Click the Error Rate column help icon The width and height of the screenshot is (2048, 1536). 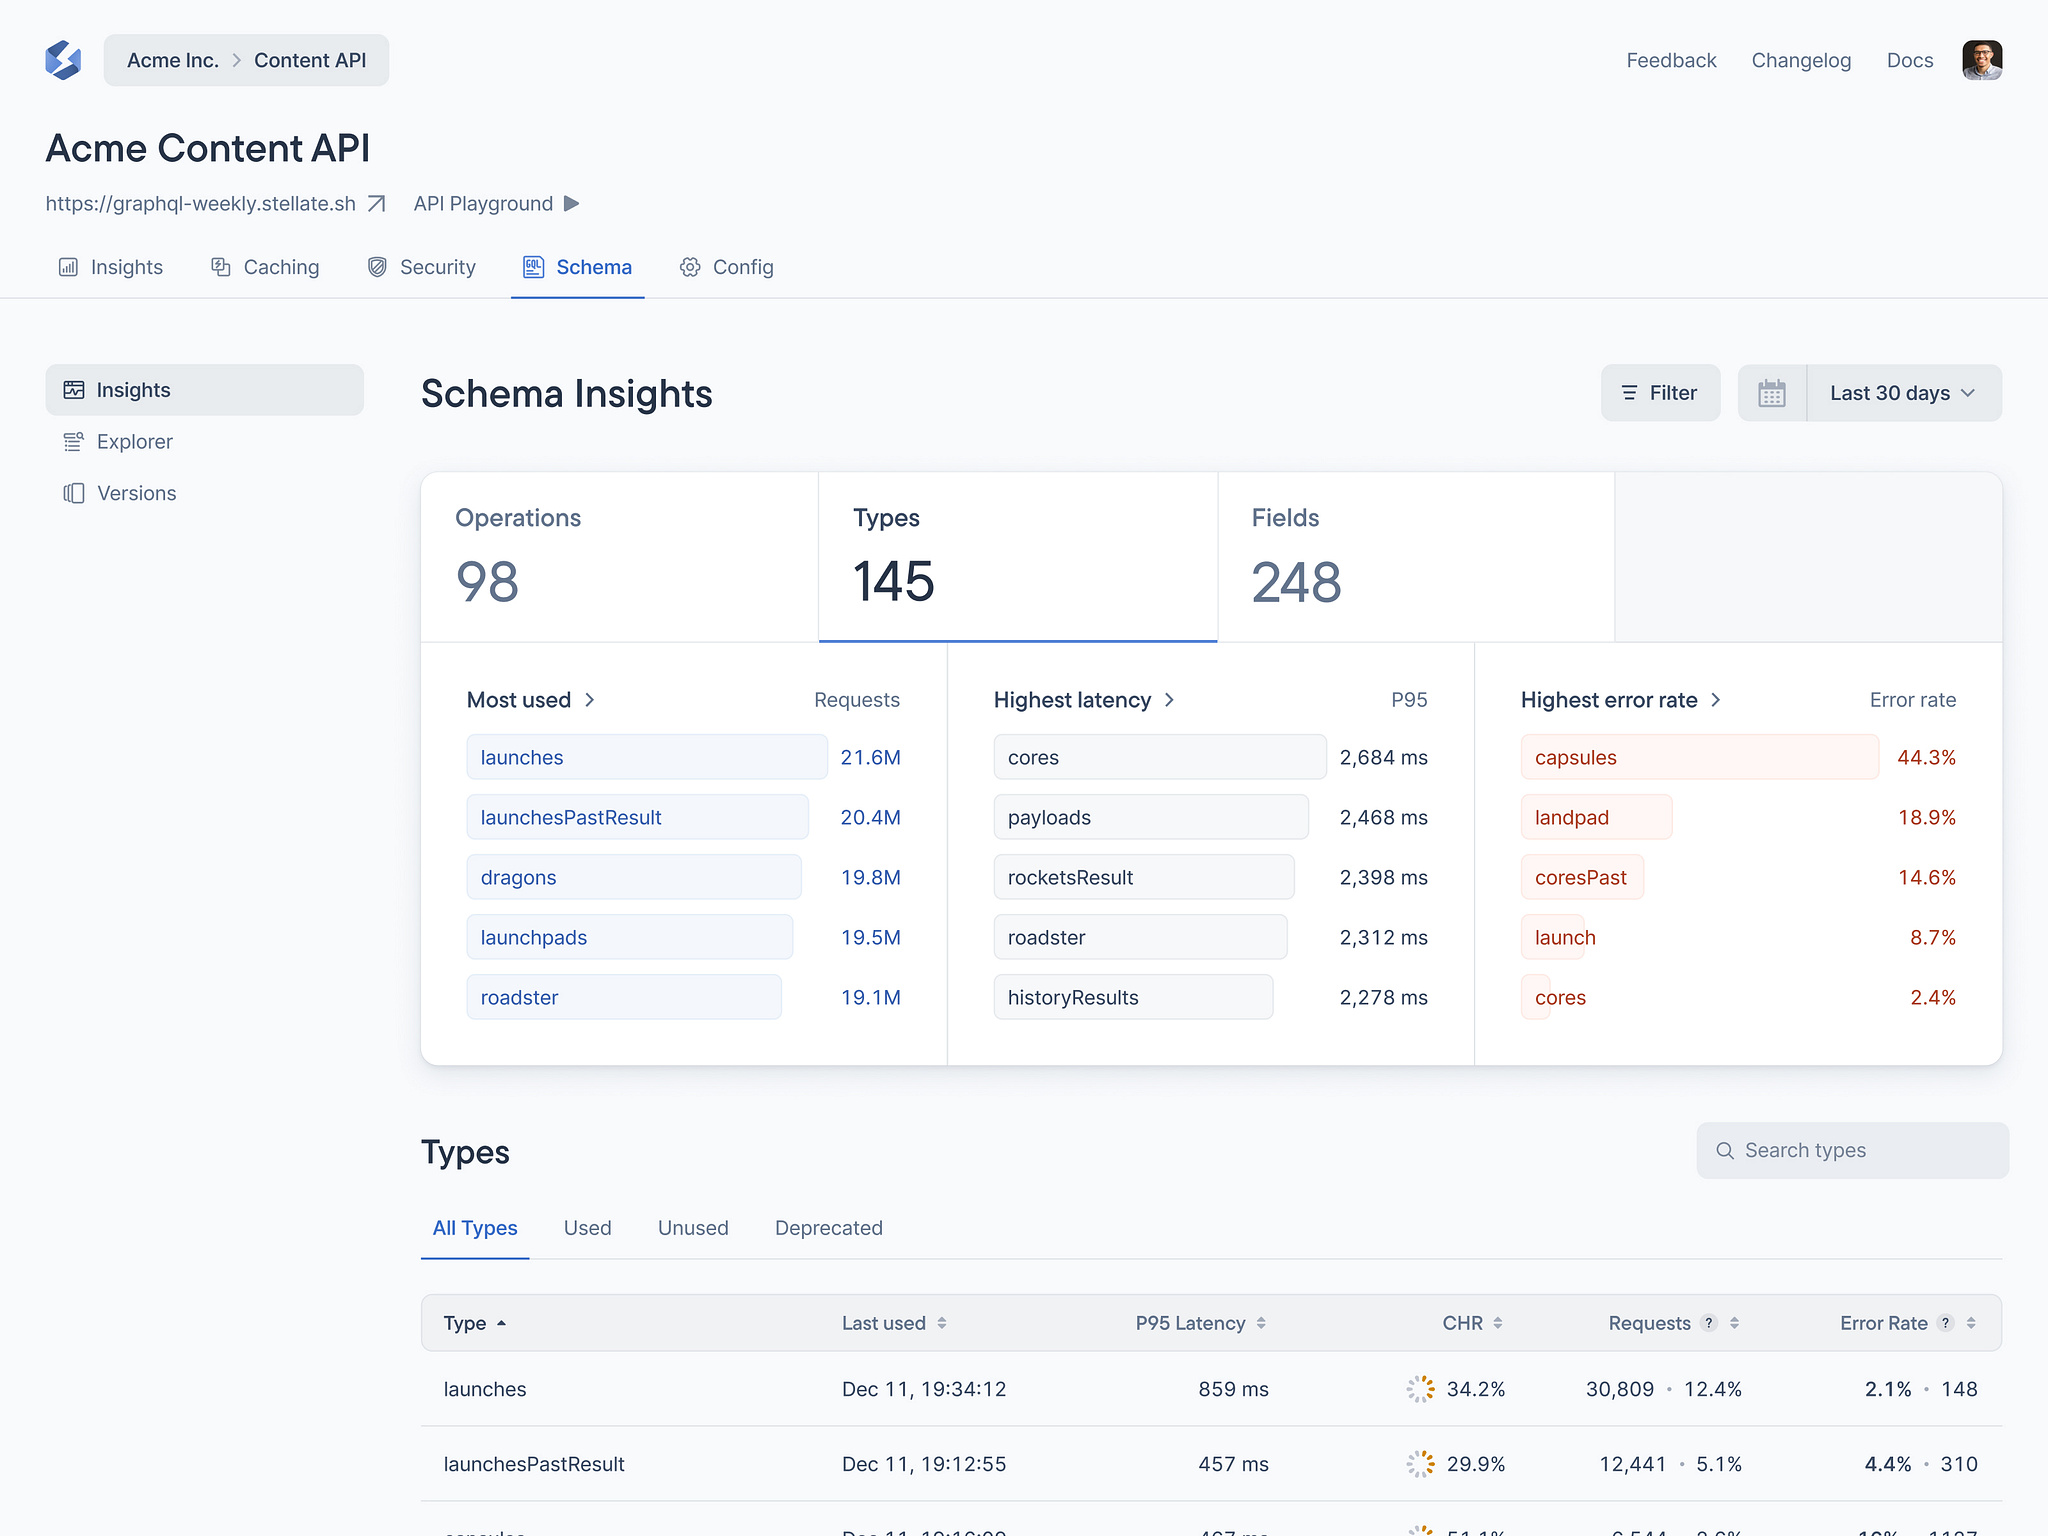tap(1946, 1323)
